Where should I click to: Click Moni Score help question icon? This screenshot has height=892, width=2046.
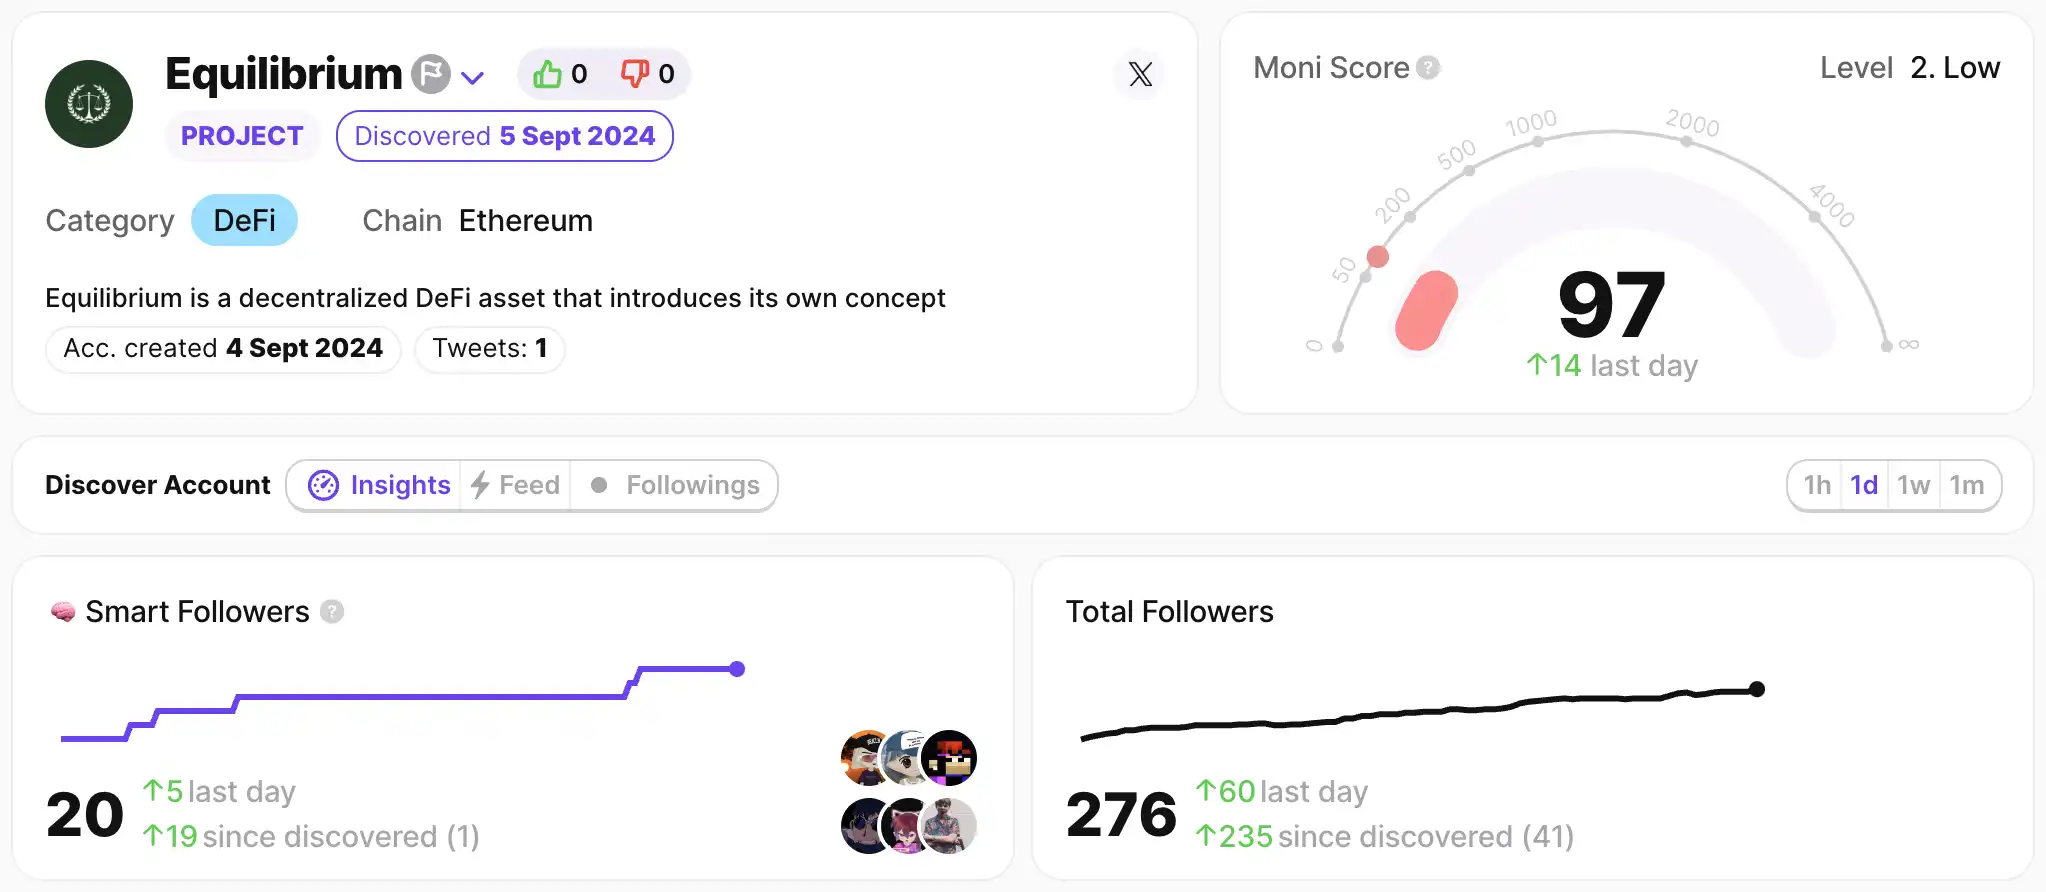tap(1429, 68)
